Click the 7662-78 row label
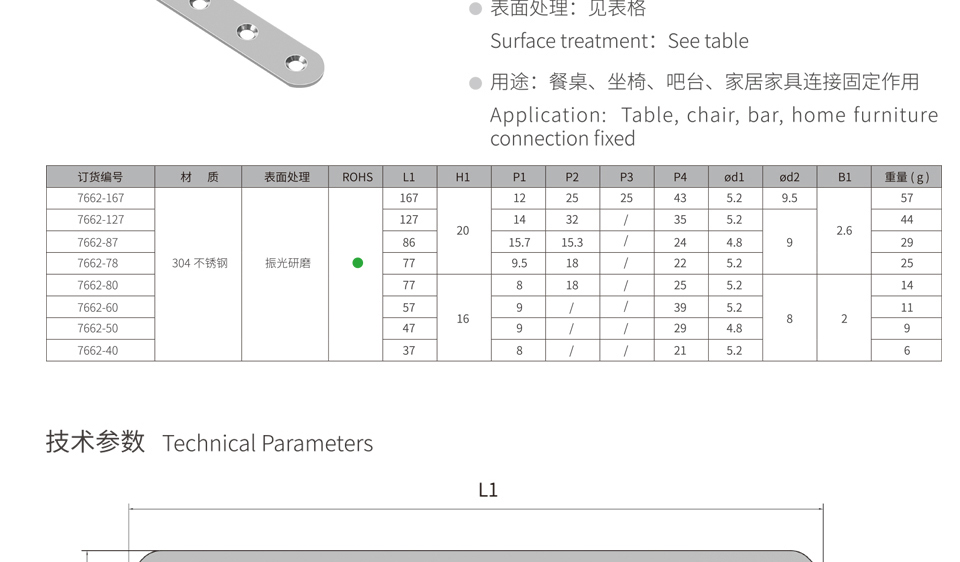 pos(98,263)
